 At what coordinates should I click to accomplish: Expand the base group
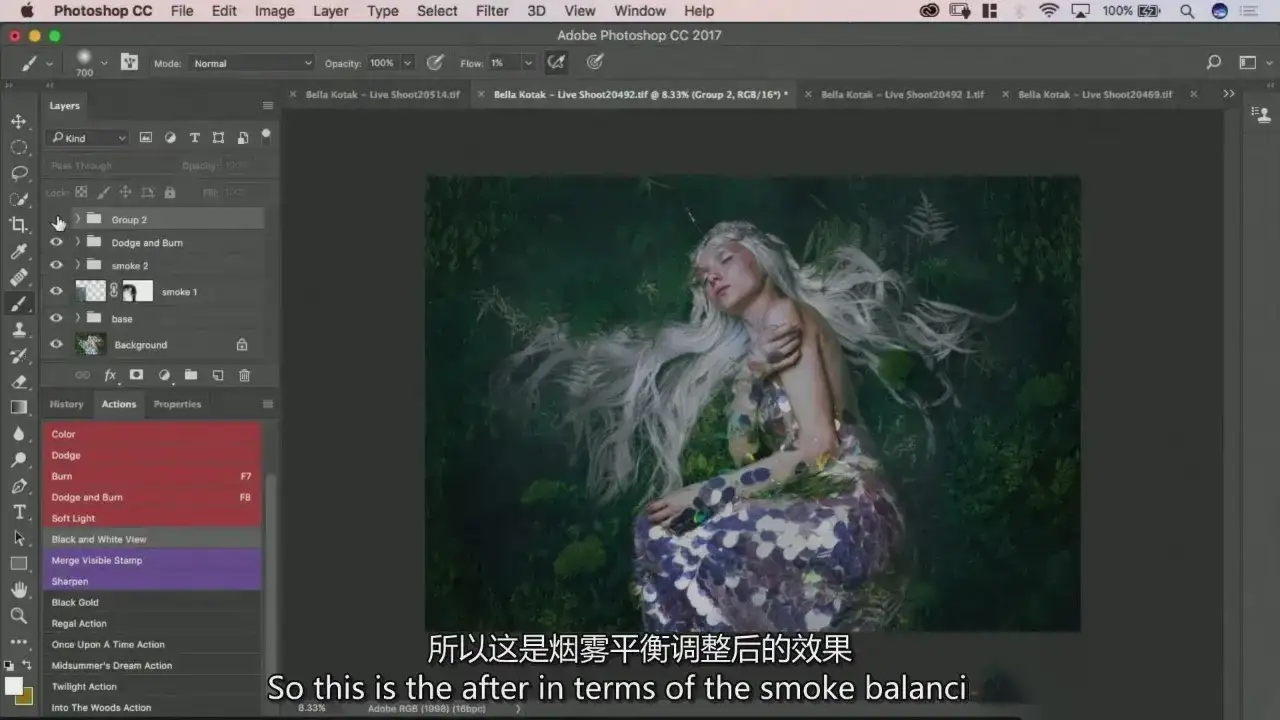tap(77, 318)
